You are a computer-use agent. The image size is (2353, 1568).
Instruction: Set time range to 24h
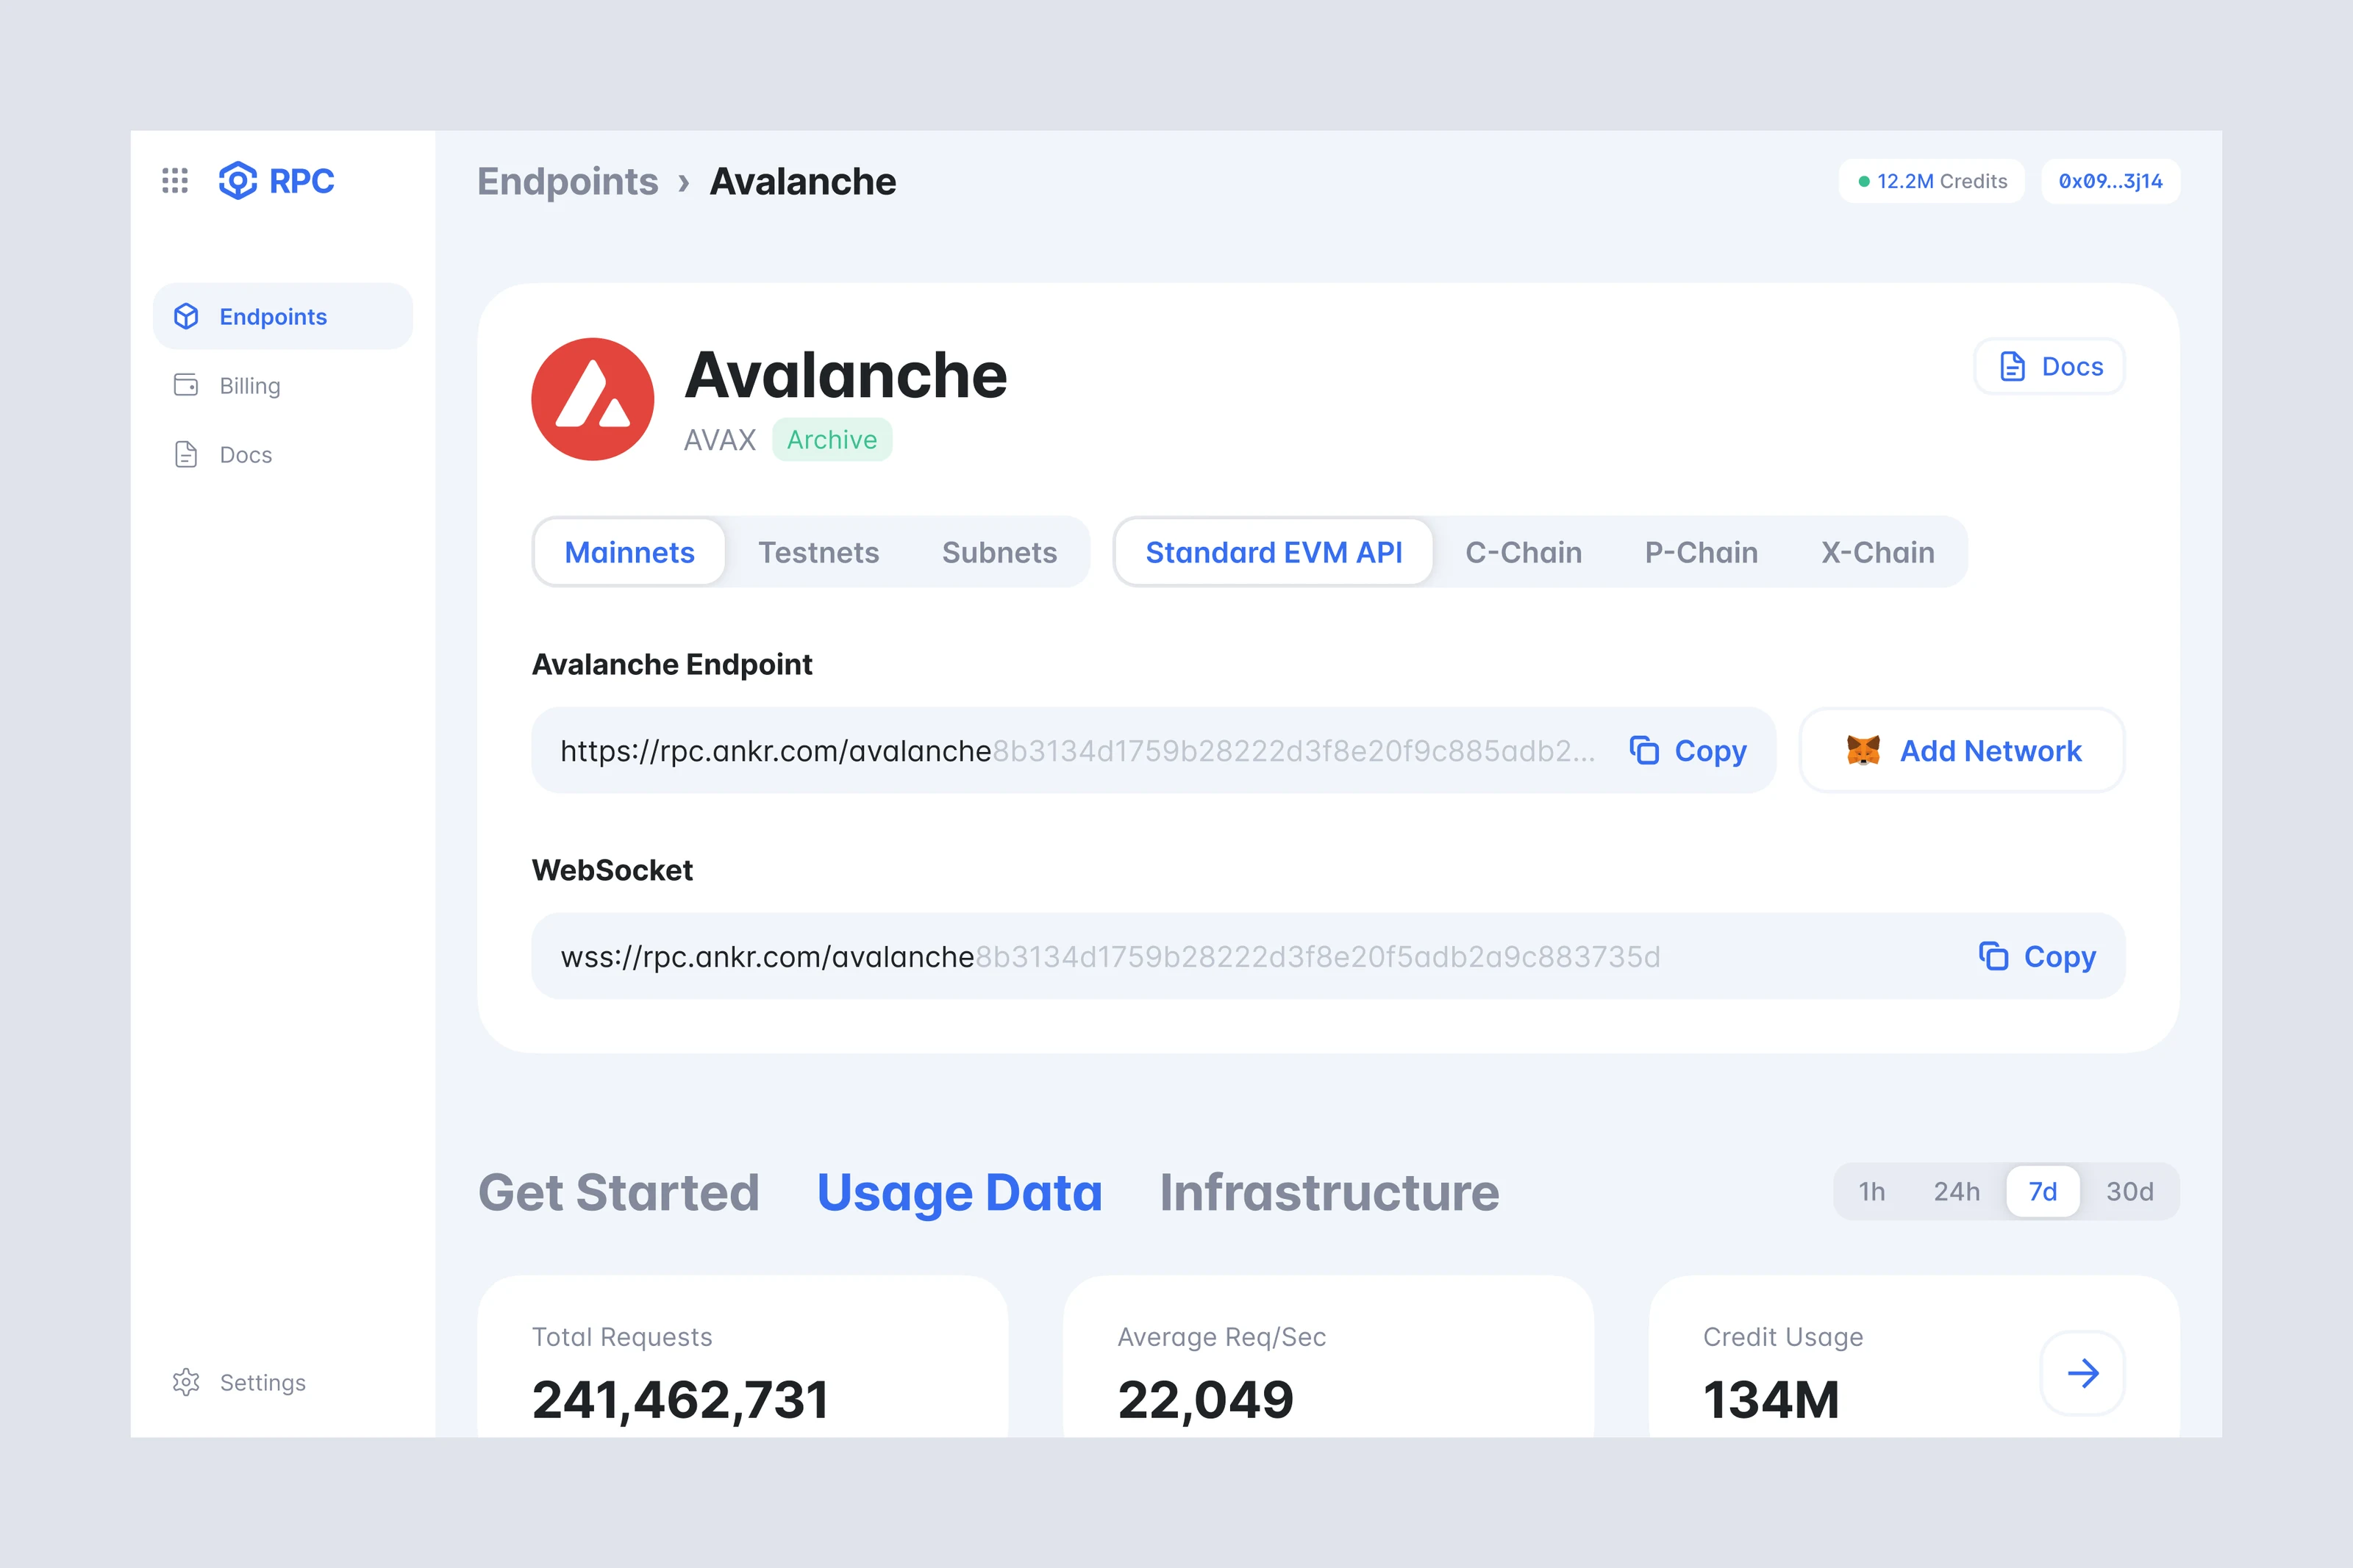pyautogui.click(x=1956, y=1191)
